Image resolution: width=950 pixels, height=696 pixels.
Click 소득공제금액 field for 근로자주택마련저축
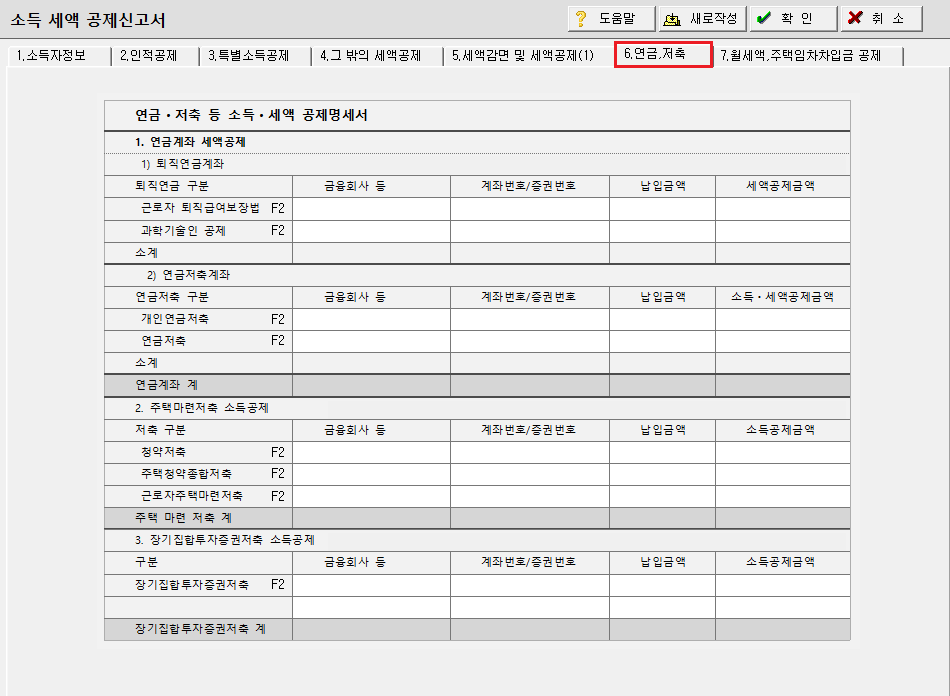pyautogui.click(x=783, y=497)
